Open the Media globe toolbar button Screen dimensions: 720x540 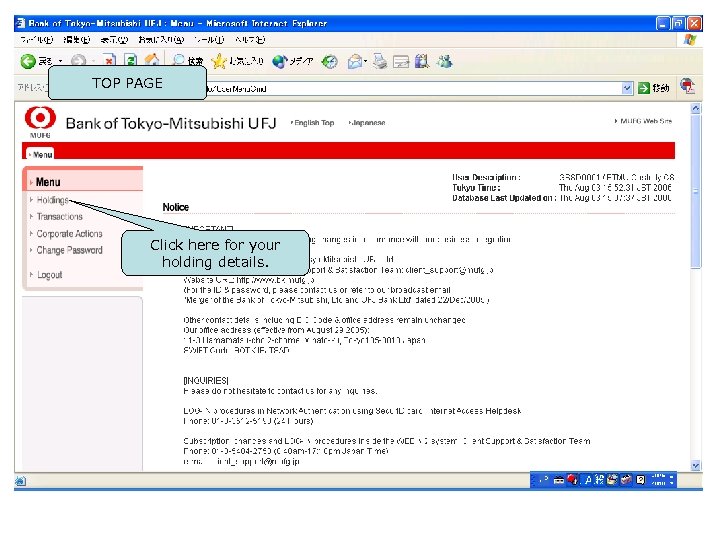(292, 61)
